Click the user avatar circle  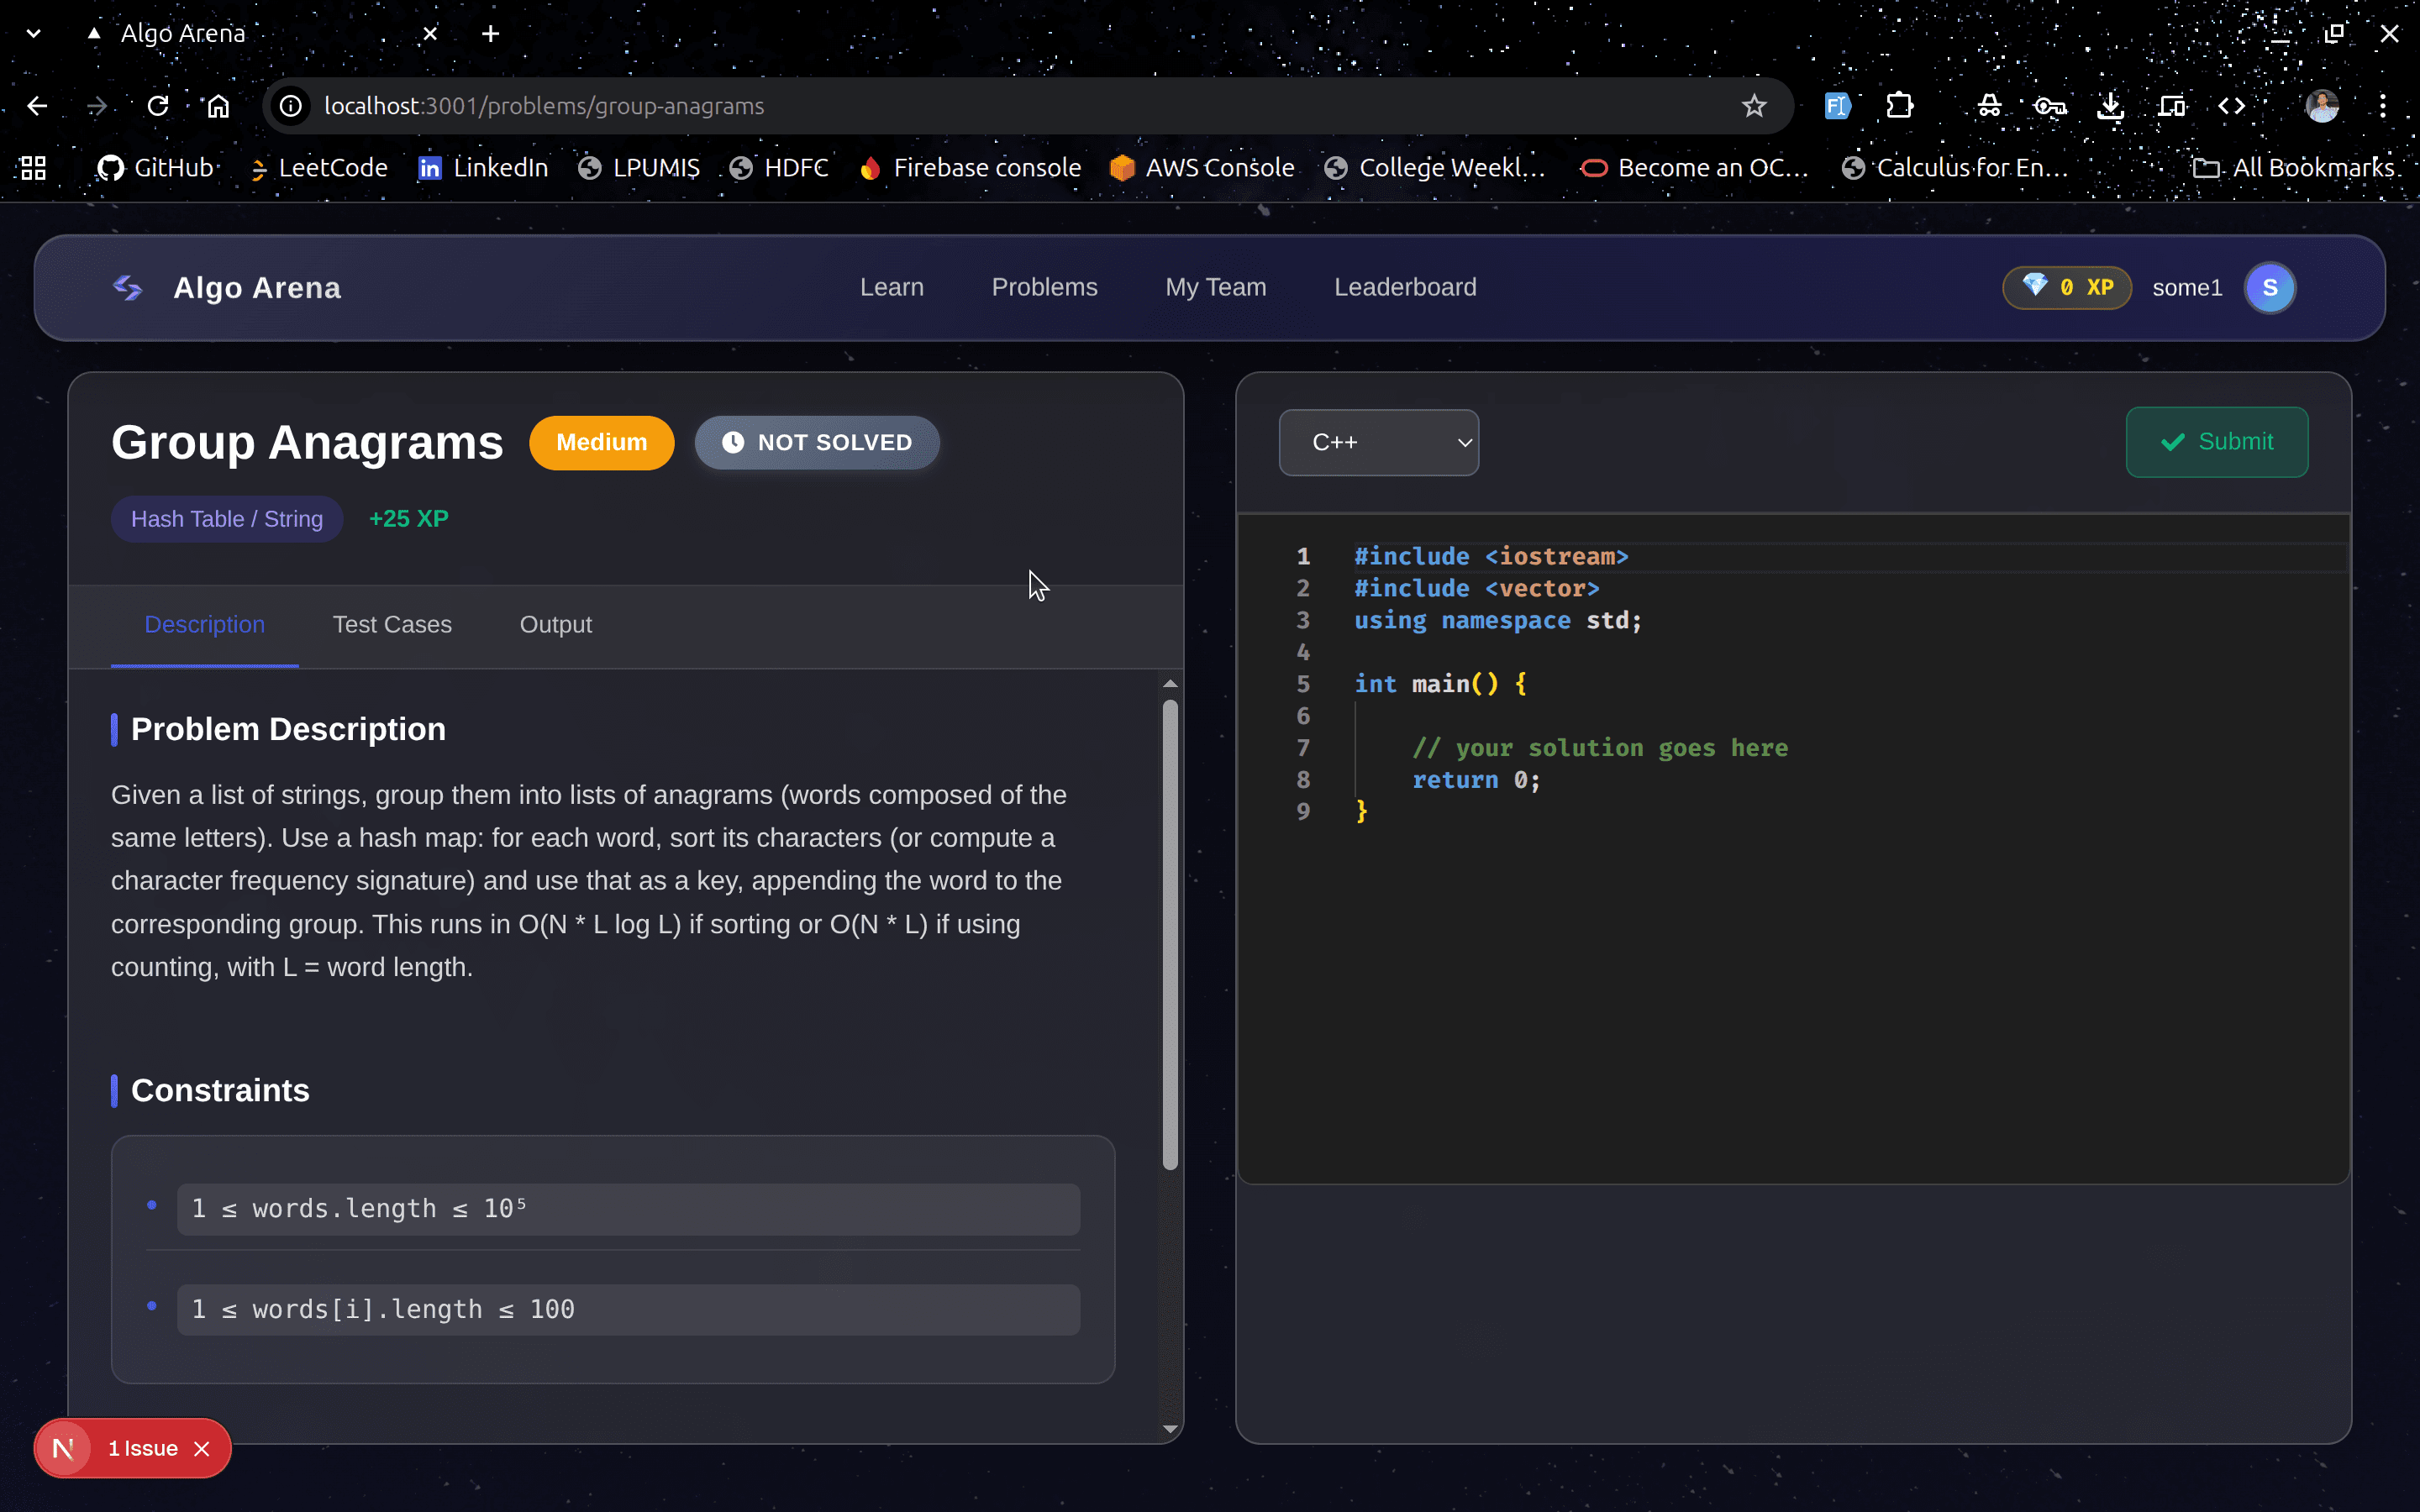pyautogui.click(x=2268, y=287)
